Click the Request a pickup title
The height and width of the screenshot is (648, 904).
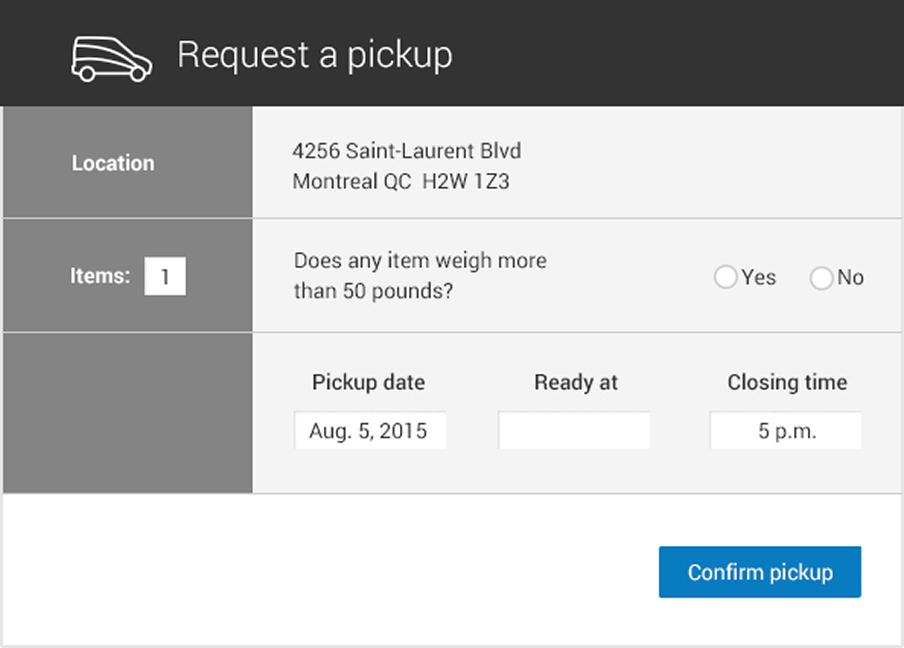pyautogui.click(x=316, y=55)
